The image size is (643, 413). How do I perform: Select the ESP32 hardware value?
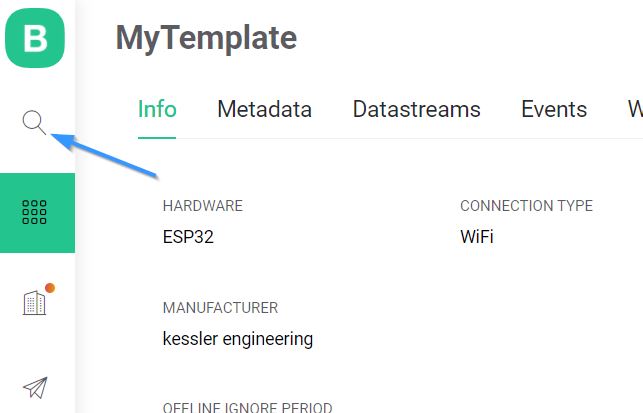[x=188, y=237]
